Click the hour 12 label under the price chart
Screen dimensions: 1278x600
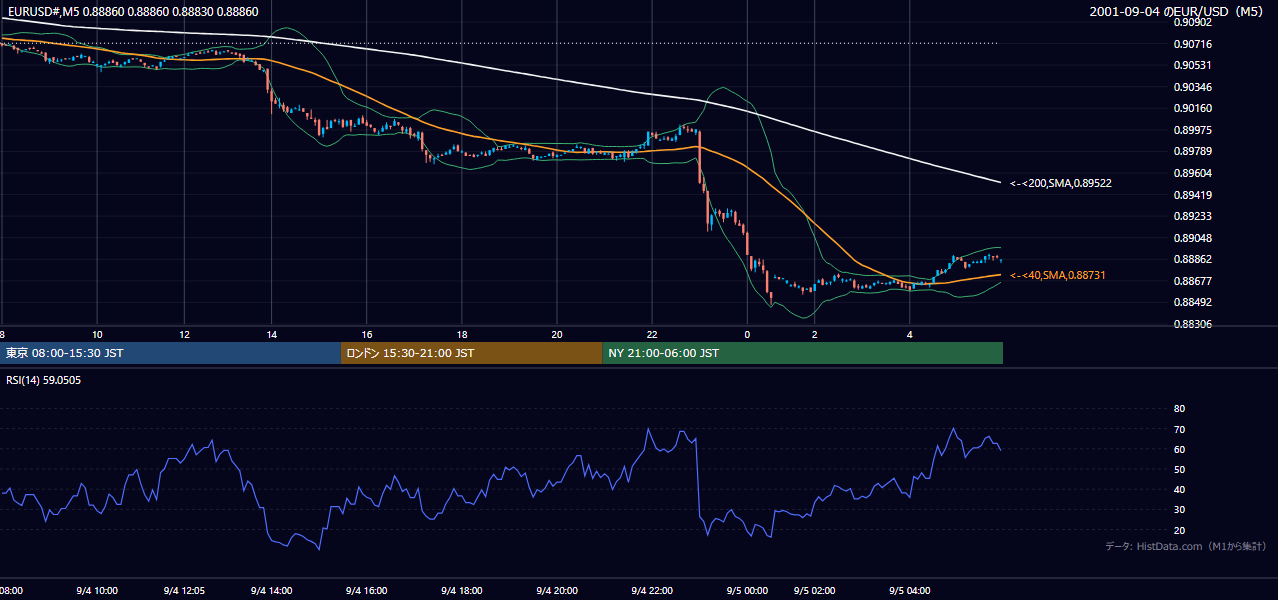click(185, 334)
